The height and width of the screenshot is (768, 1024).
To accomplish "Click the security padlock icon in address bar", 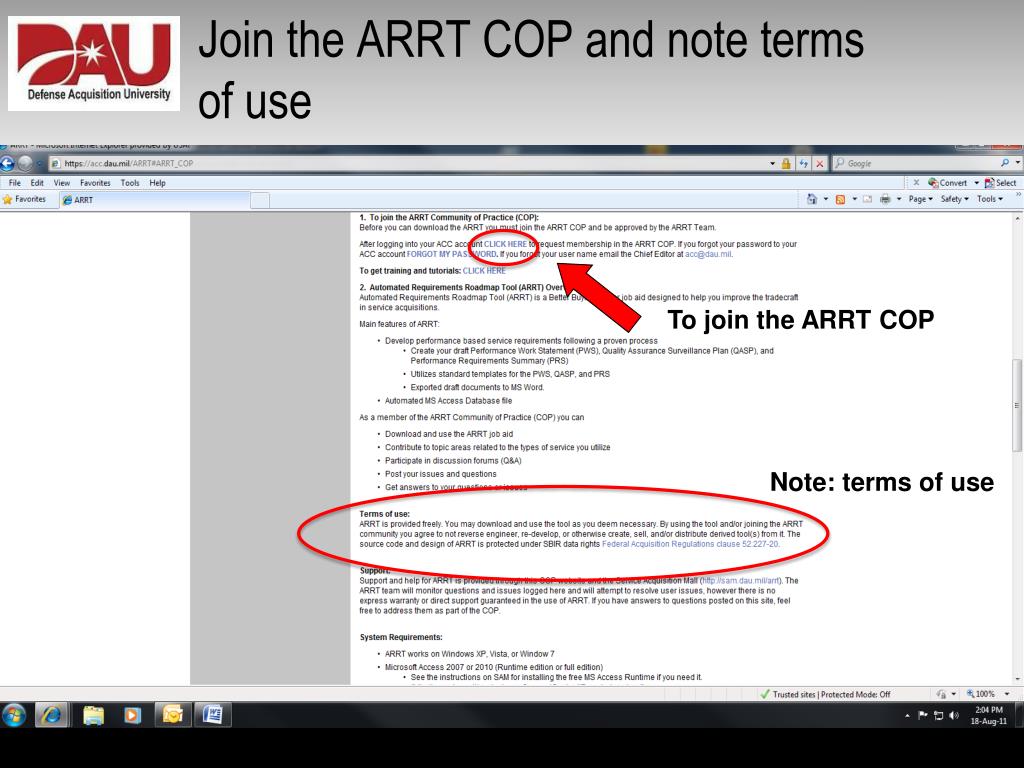I will (786, 163).
